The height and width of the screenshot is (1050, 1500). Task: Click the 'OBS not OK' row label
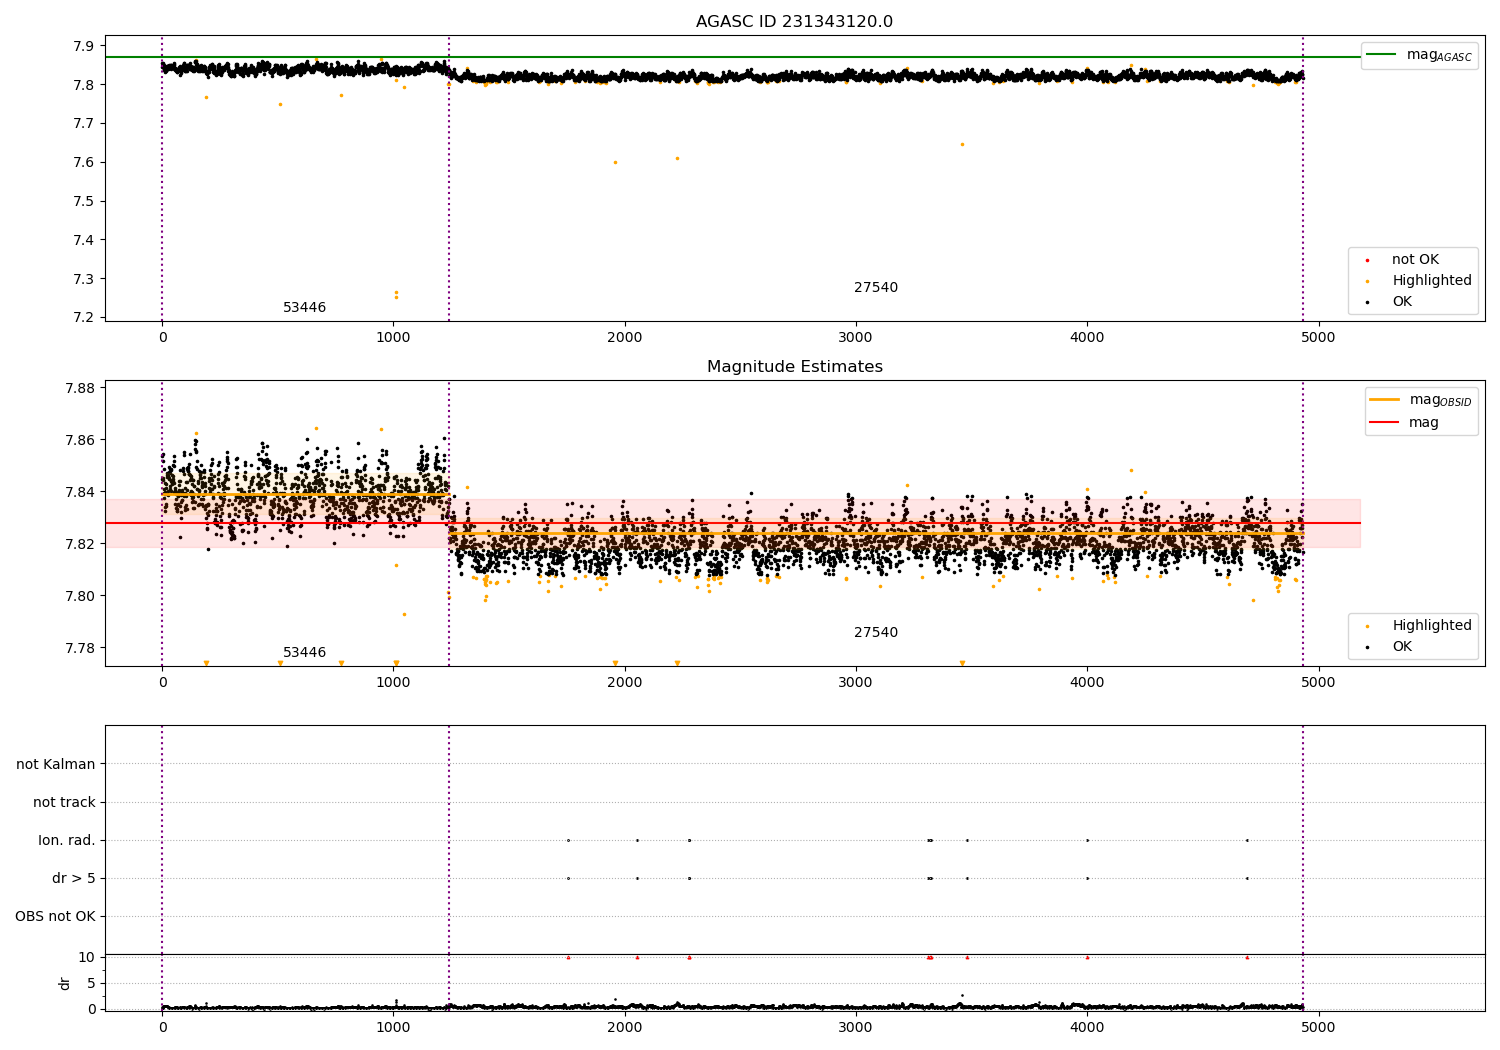pos(55,917)
